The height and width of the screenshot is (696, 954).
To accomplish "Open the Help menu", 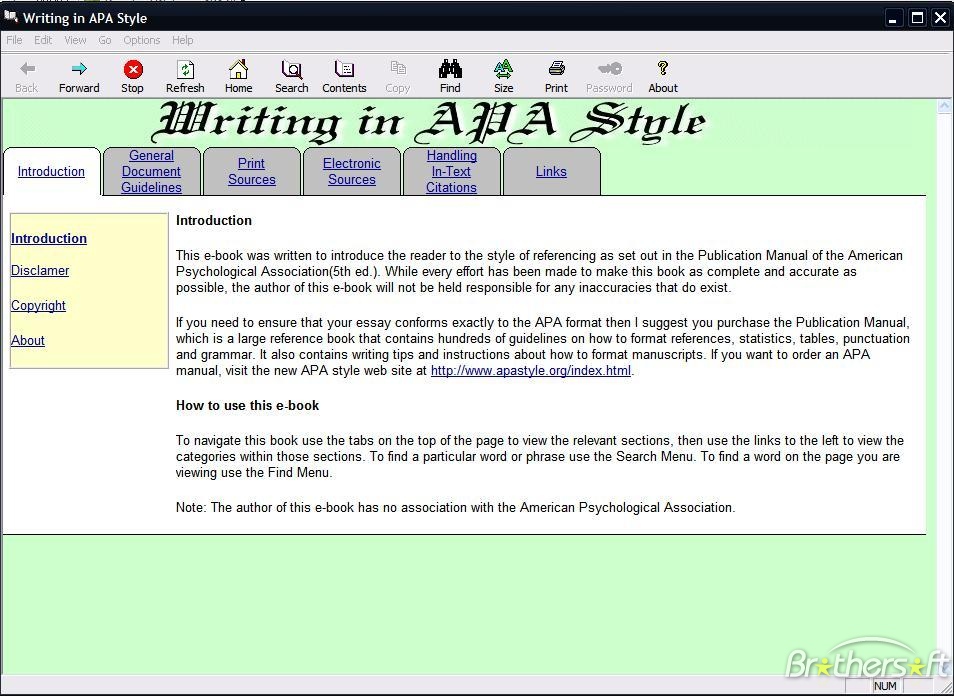I will [183, 40].
